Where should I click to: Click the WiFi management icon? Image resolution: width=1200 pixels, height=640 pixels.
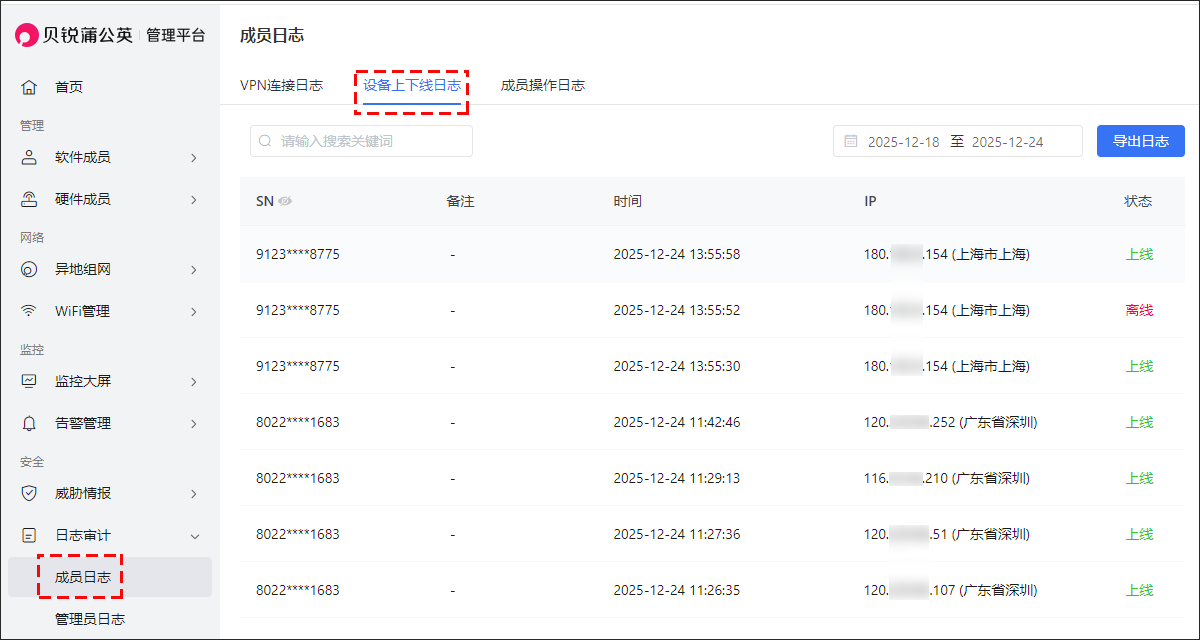pos(29,311)
